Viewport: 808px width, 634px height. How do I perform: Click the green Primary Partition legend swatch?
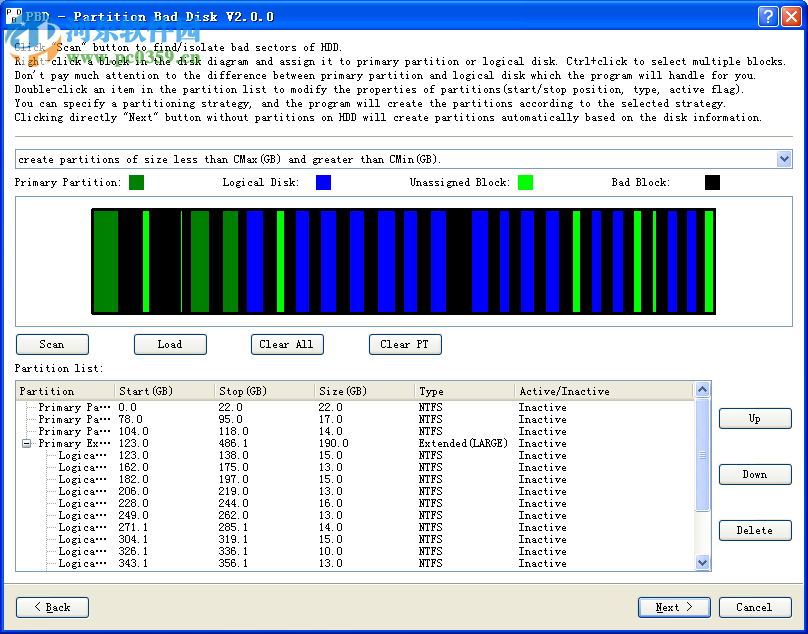[136, 182]
